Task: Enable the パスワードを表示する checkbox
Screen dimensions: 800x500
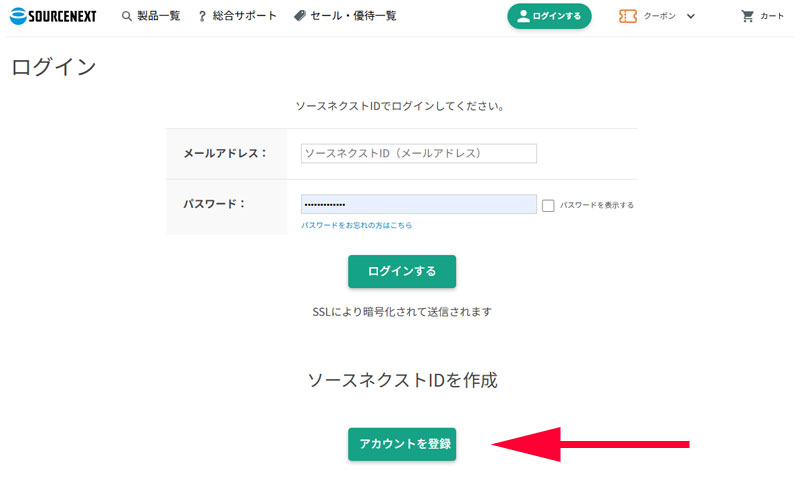Action: pos(548,205)
